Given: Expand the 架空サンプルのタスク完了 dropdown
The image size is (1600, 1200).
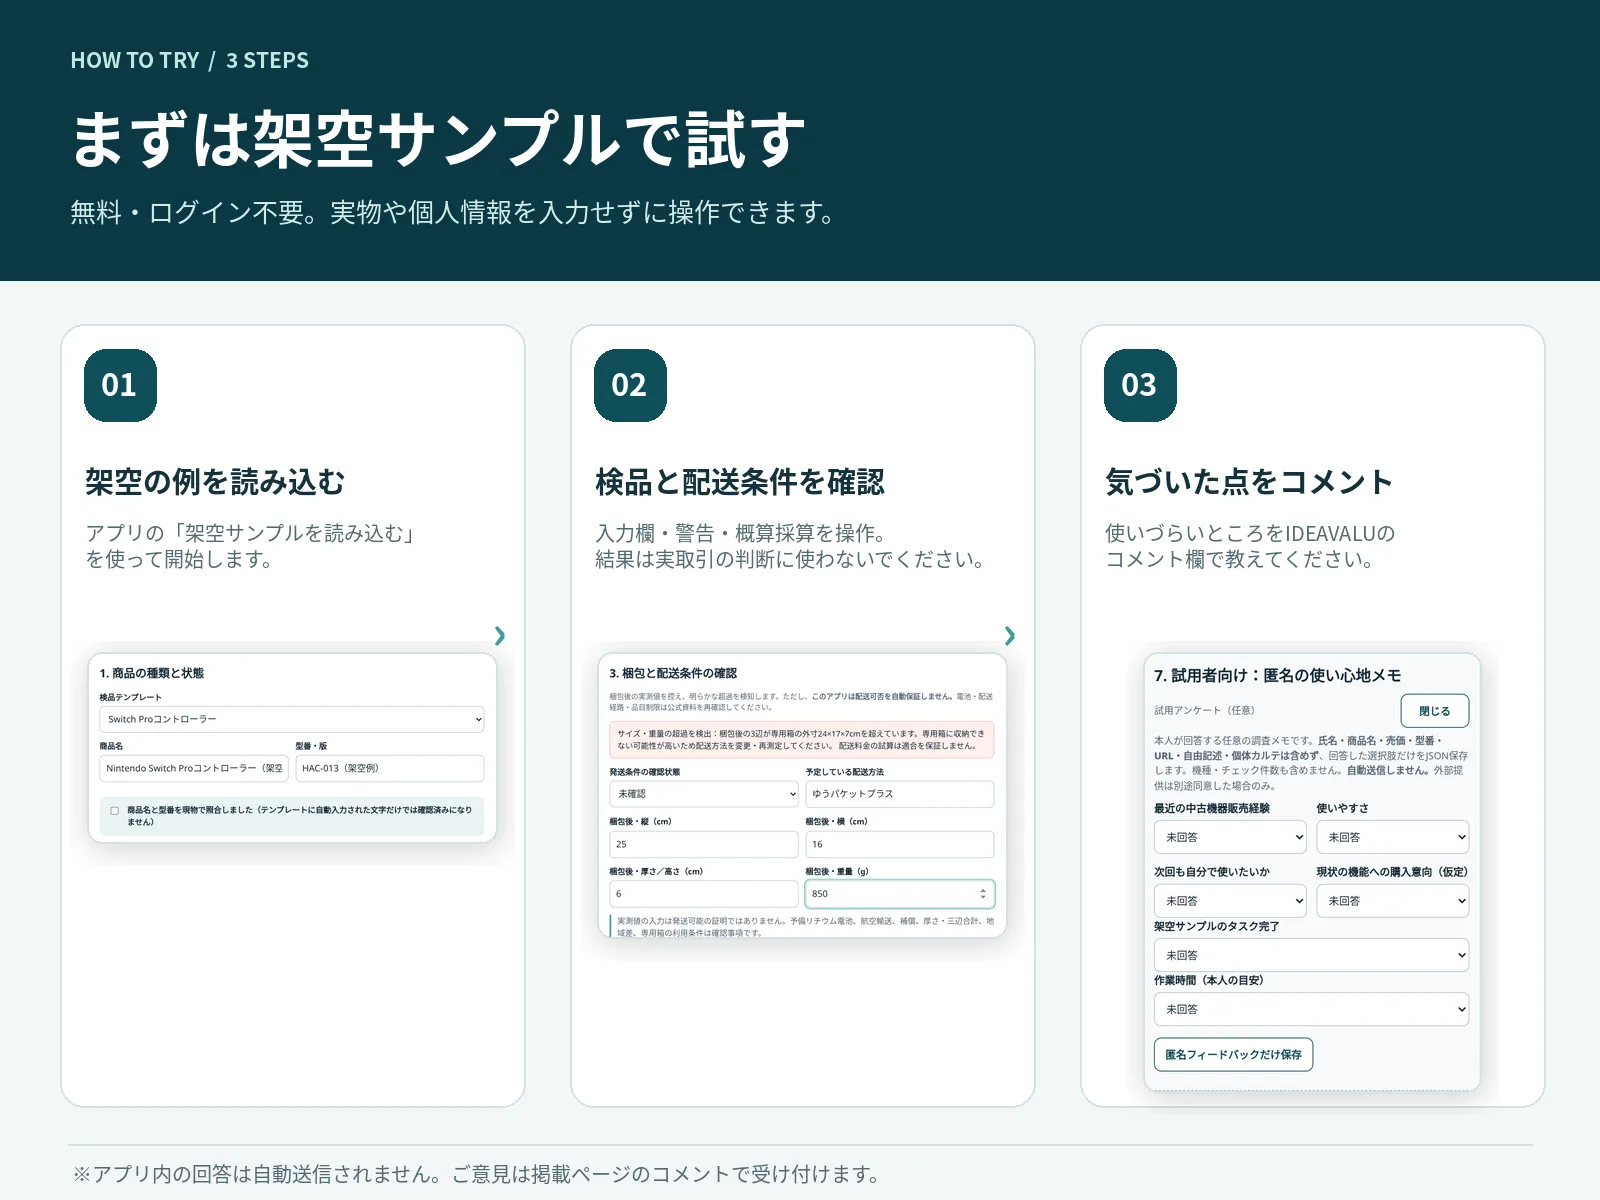Looking at the screenshot, I should (1311, 955).
